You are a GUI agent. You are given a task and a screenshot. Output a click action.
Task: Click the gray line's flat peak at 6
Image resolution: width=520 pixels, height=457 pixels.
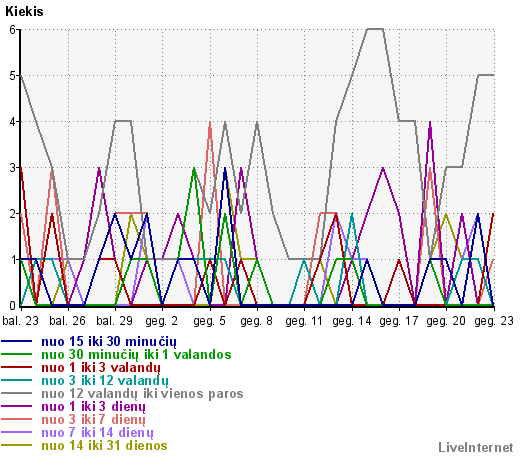pos(375,29)
